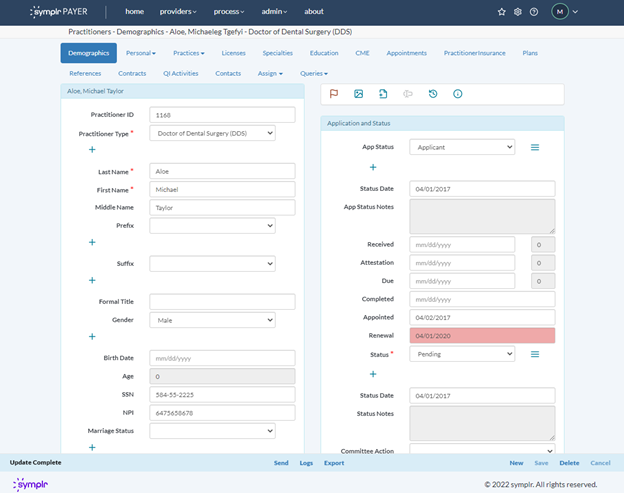Click the Cancel button
The image size is (624, 493).
601,463
